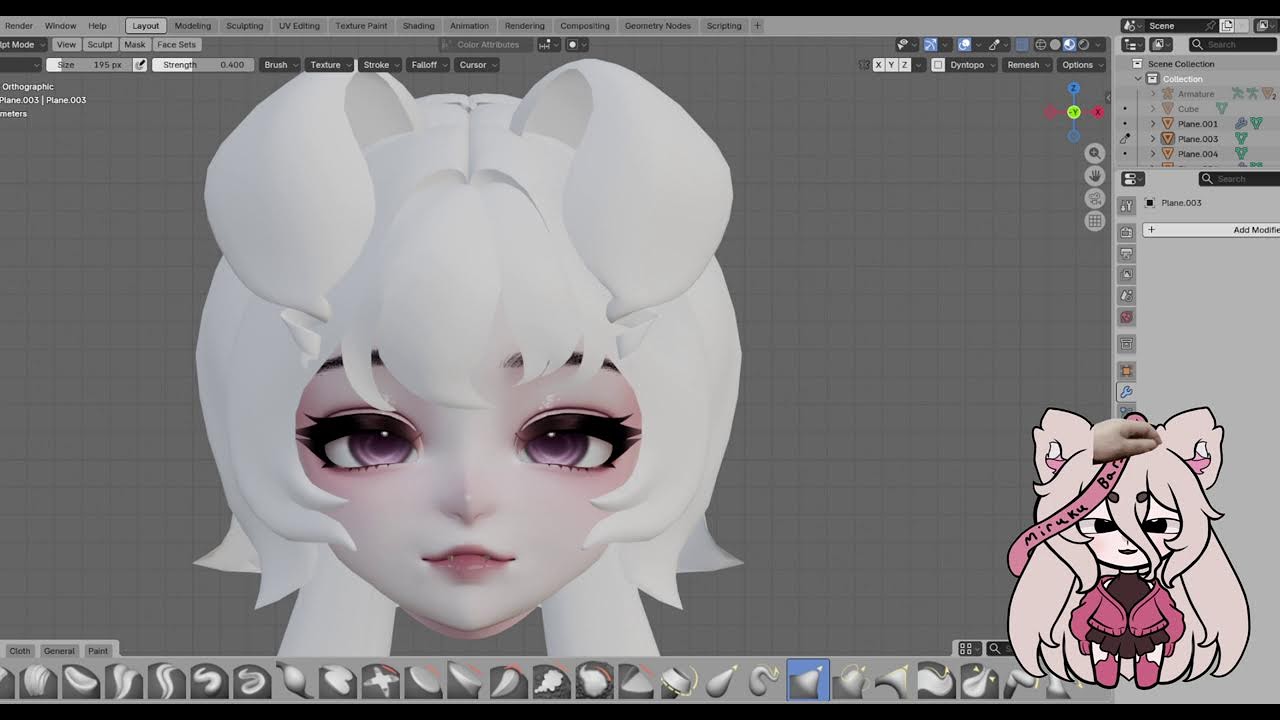Open the Scene properties tab
Screen dimensions: 1280x720
click(1127, 296)
